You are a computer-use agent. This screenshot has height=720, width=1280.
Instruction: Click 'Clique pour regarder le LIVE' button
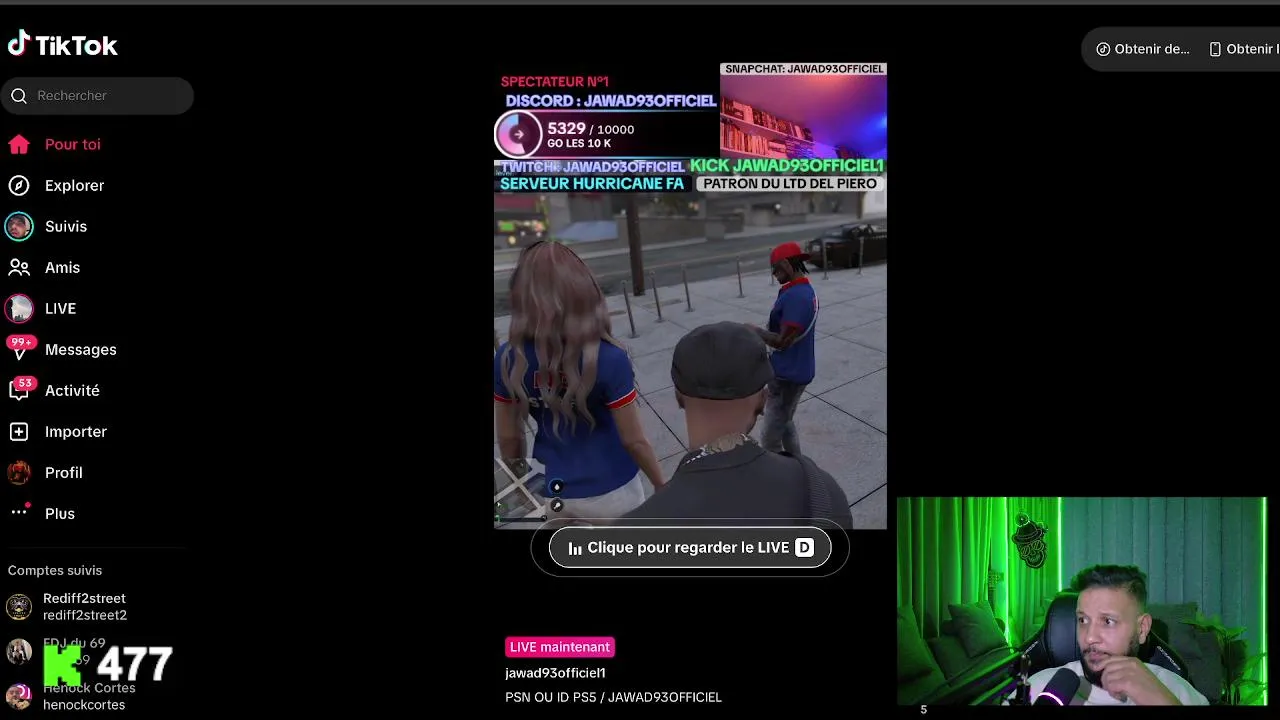(x=690, y=547)
